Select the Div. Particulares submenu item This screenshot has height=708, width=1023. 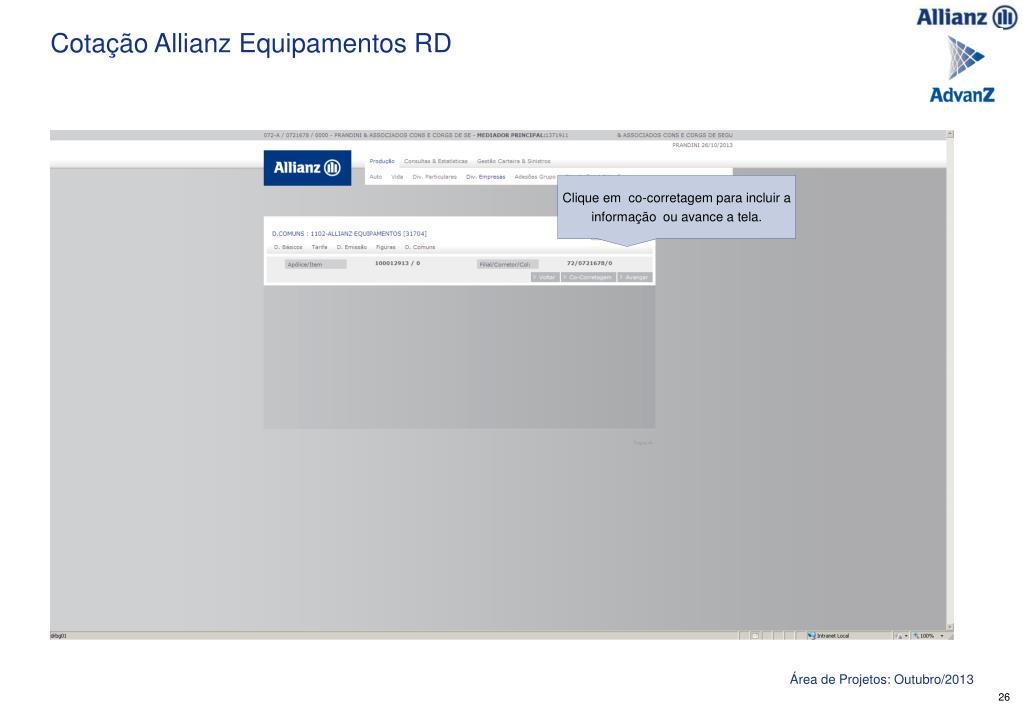click(x=435, y=177)
